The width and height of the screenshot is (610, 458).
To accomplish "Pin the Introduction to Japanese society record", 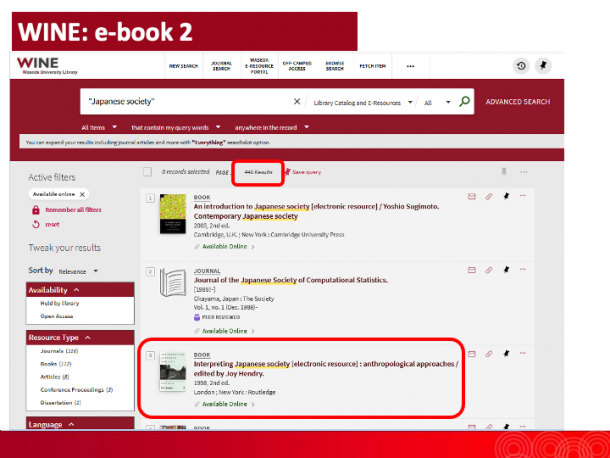I will (x=506, y=196).
